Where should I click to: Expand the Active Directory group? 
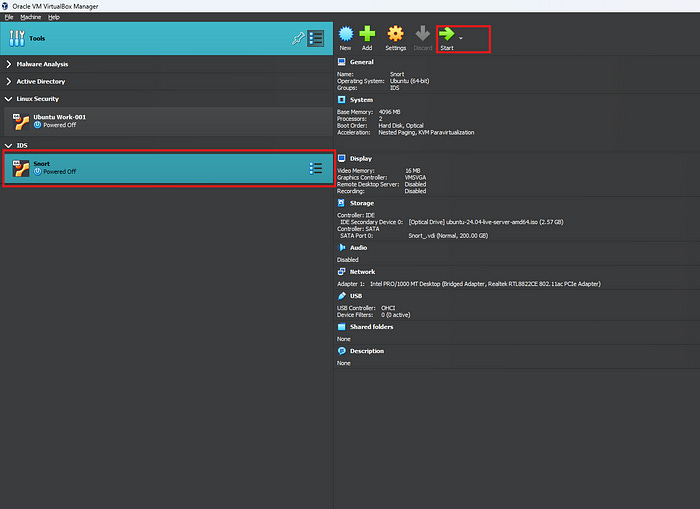coord(8,82)
